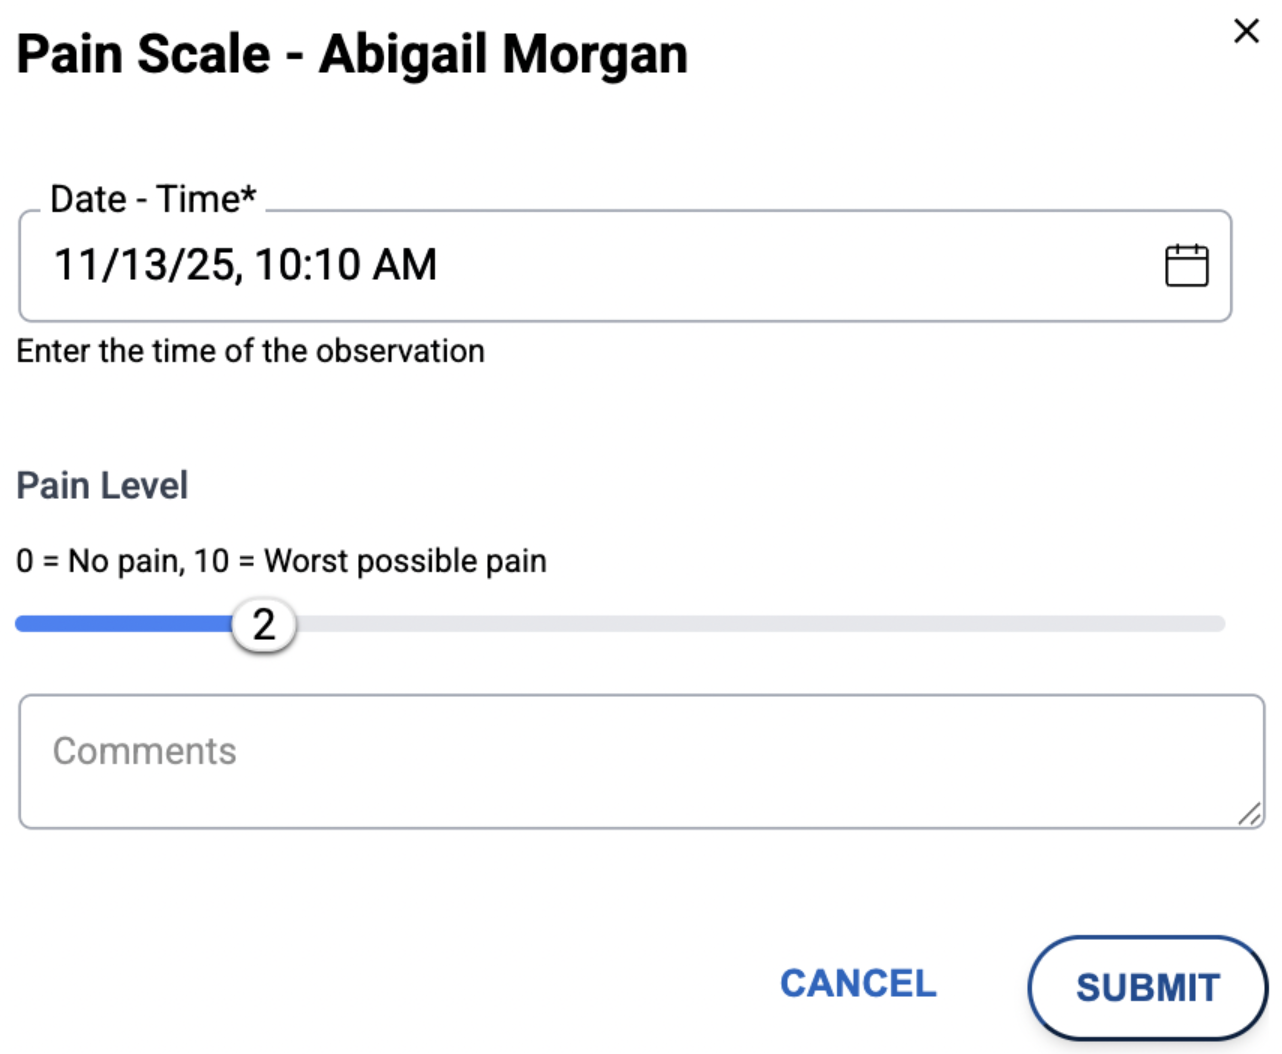Click the date value 11/13/25, 10:10 AM
1282x1054 pixels.
[245, 266]
